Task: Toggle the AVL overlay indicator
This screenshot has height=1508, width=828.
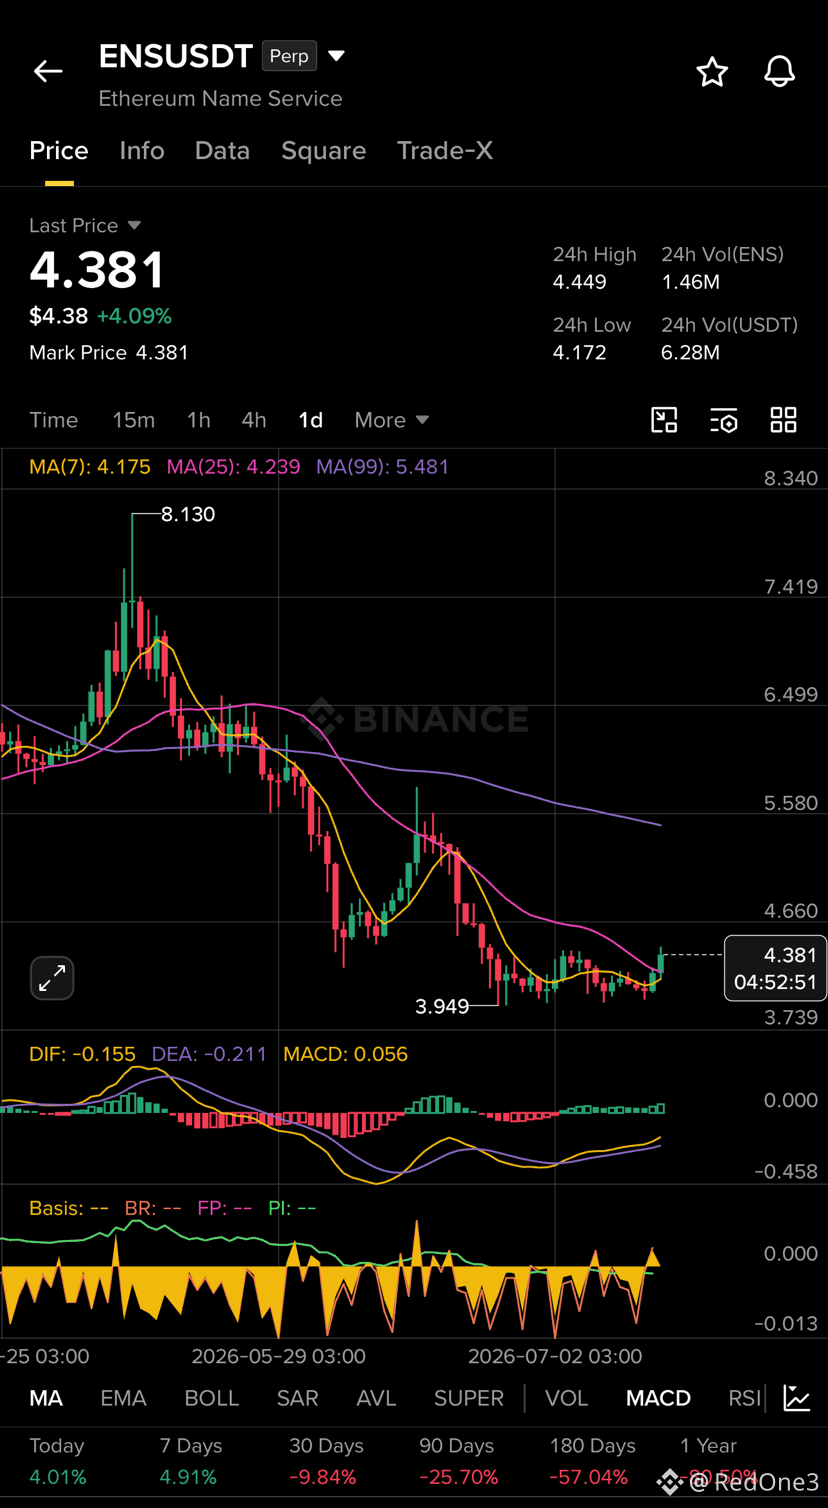Action: 377,1398
